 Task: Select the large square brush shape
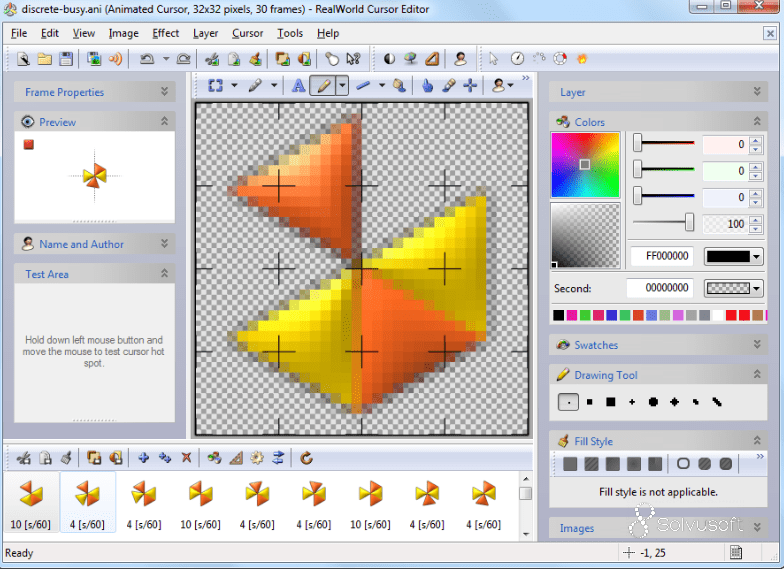point(610,402)
